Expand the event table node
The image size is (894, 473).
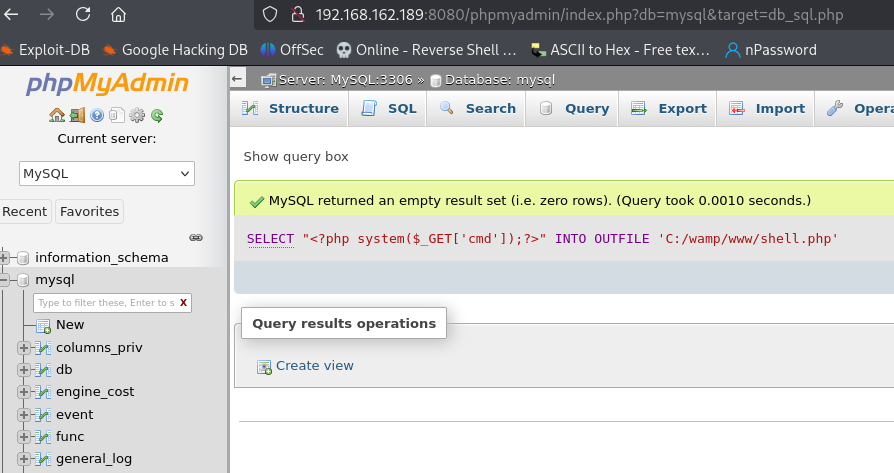(x=23, y=414)
